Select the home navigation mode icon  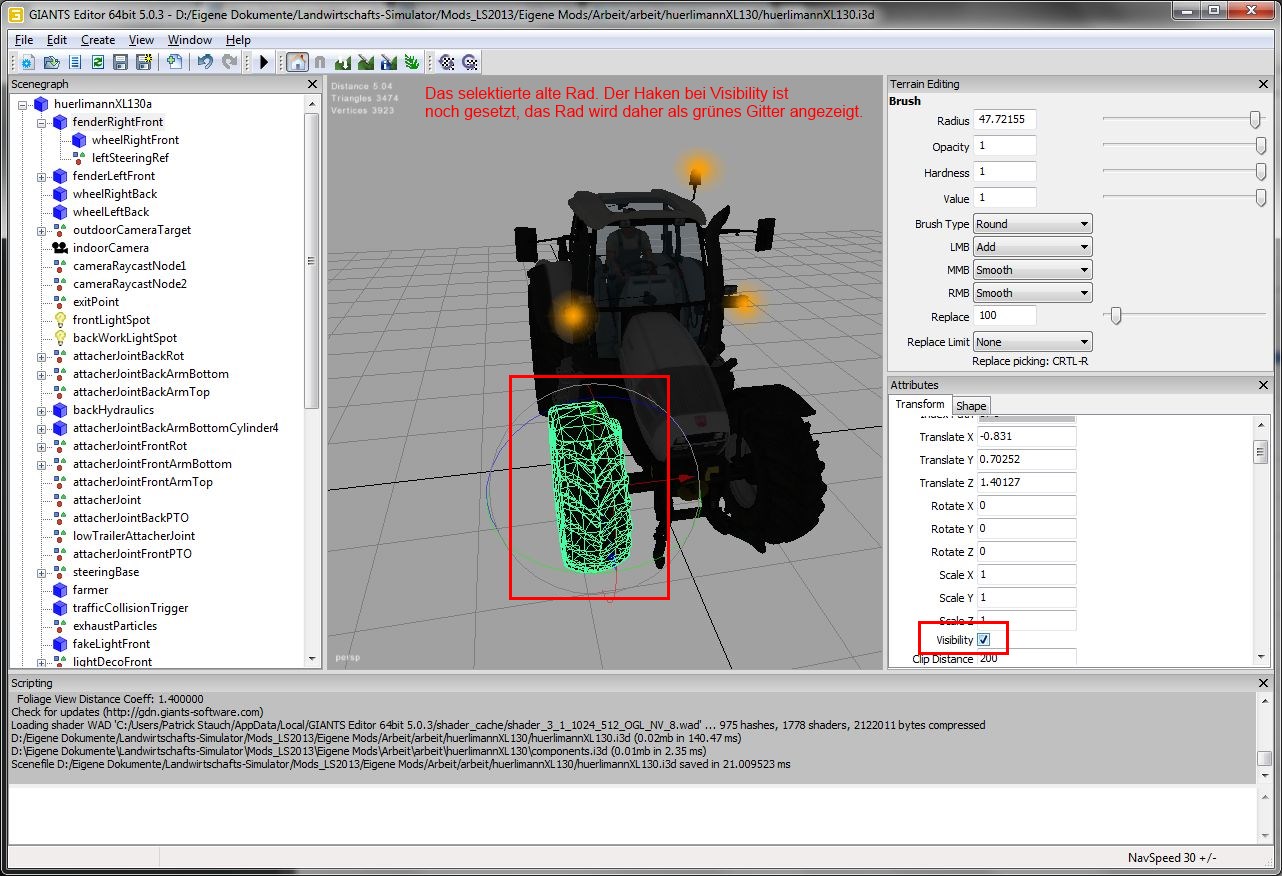(297, 62)
